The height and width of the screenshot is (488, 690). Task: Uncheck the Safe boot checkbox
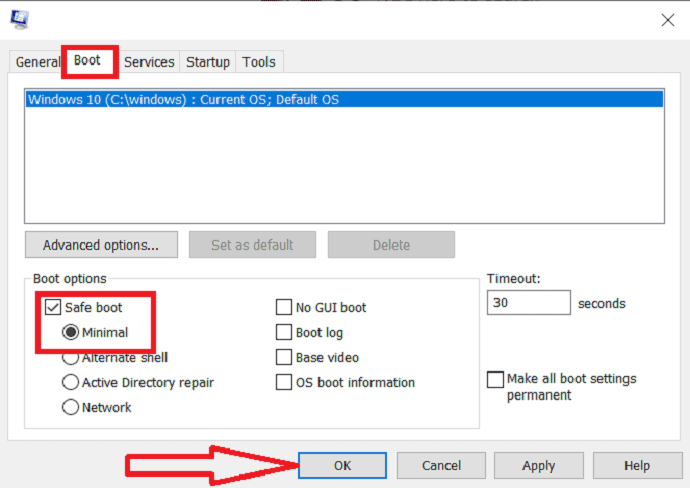pyautogui.click(x=52, y=307)
